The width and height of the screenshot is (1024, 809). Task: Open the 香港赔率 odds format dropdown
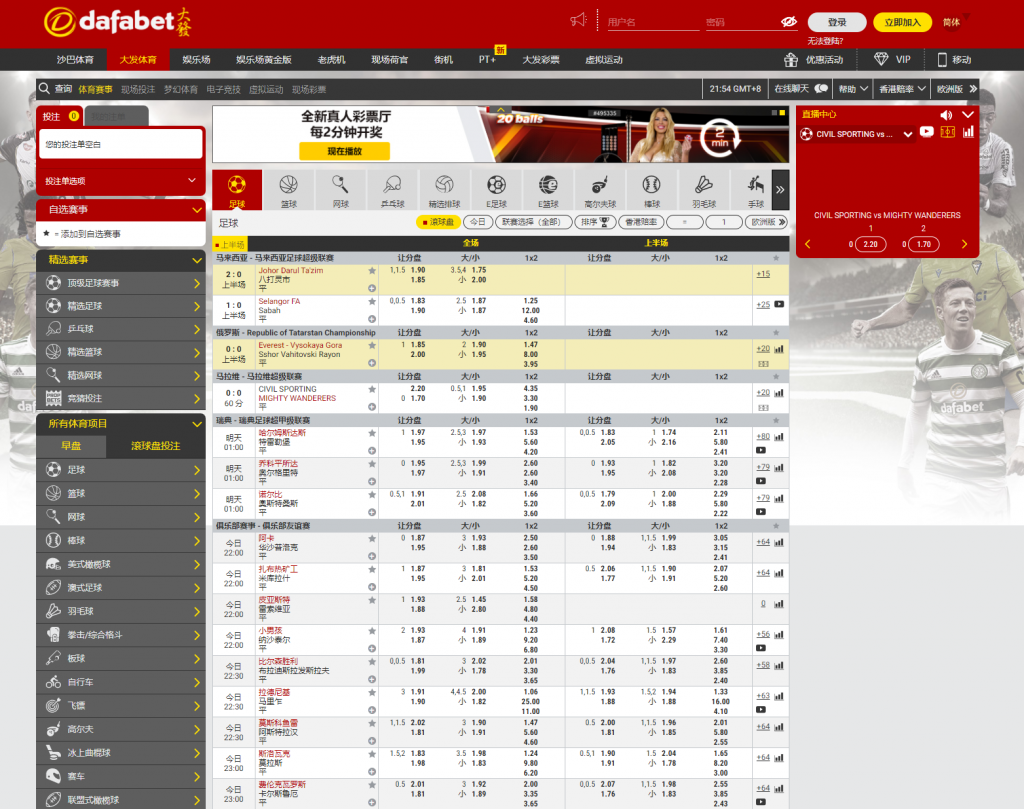[900, 88]
